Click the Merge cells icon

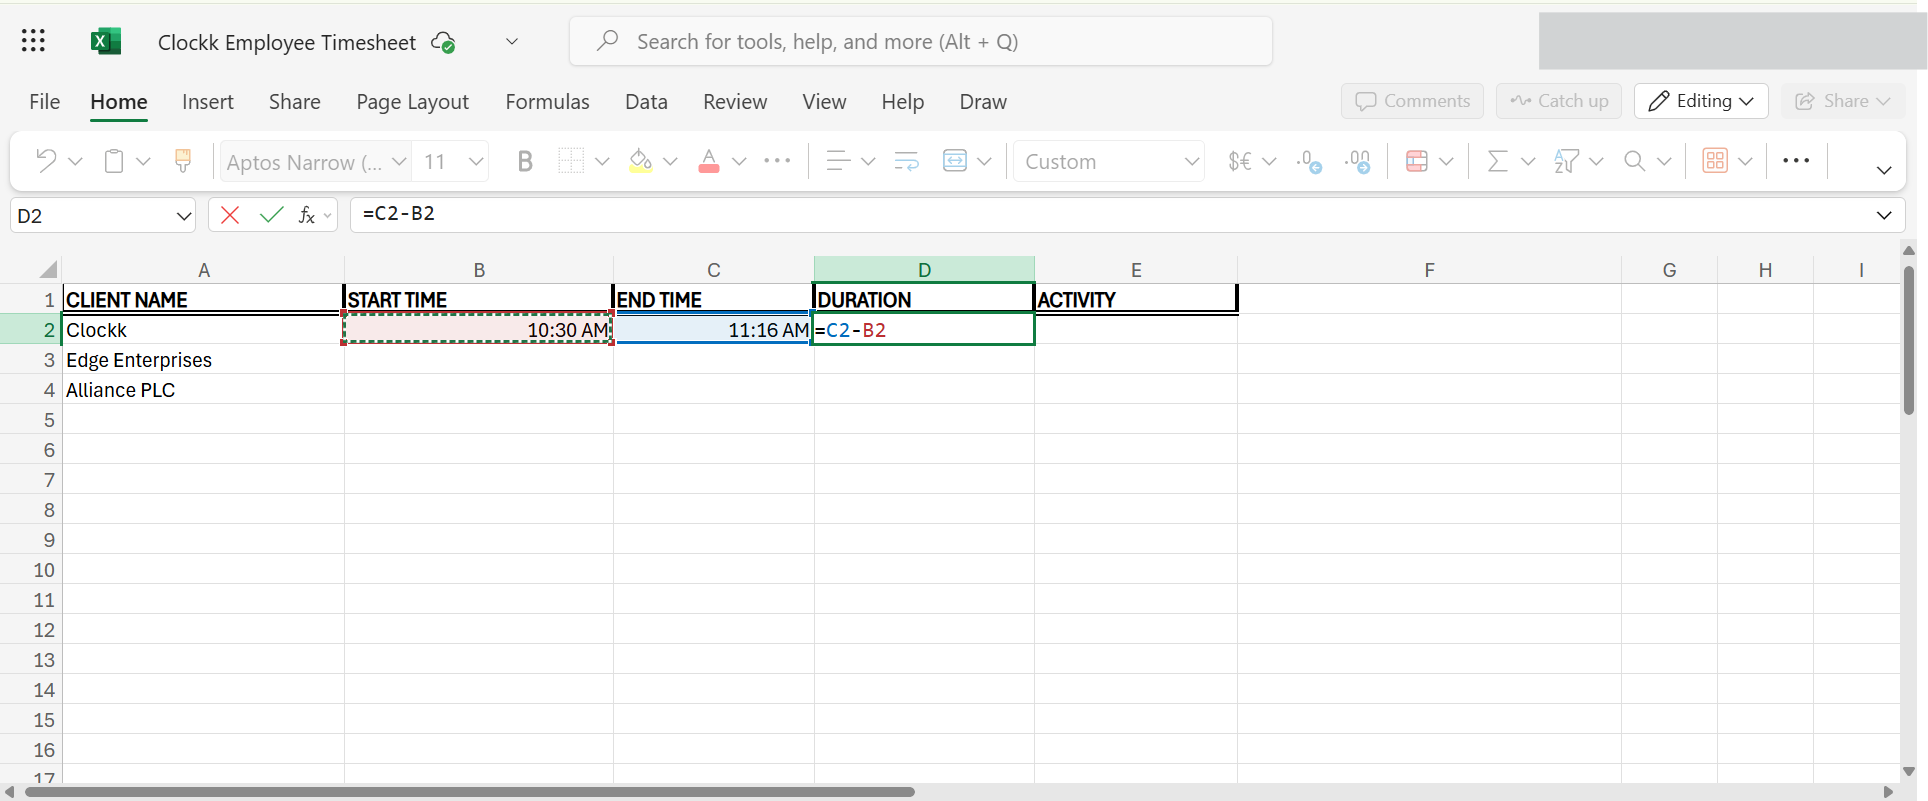pos(955,161)
